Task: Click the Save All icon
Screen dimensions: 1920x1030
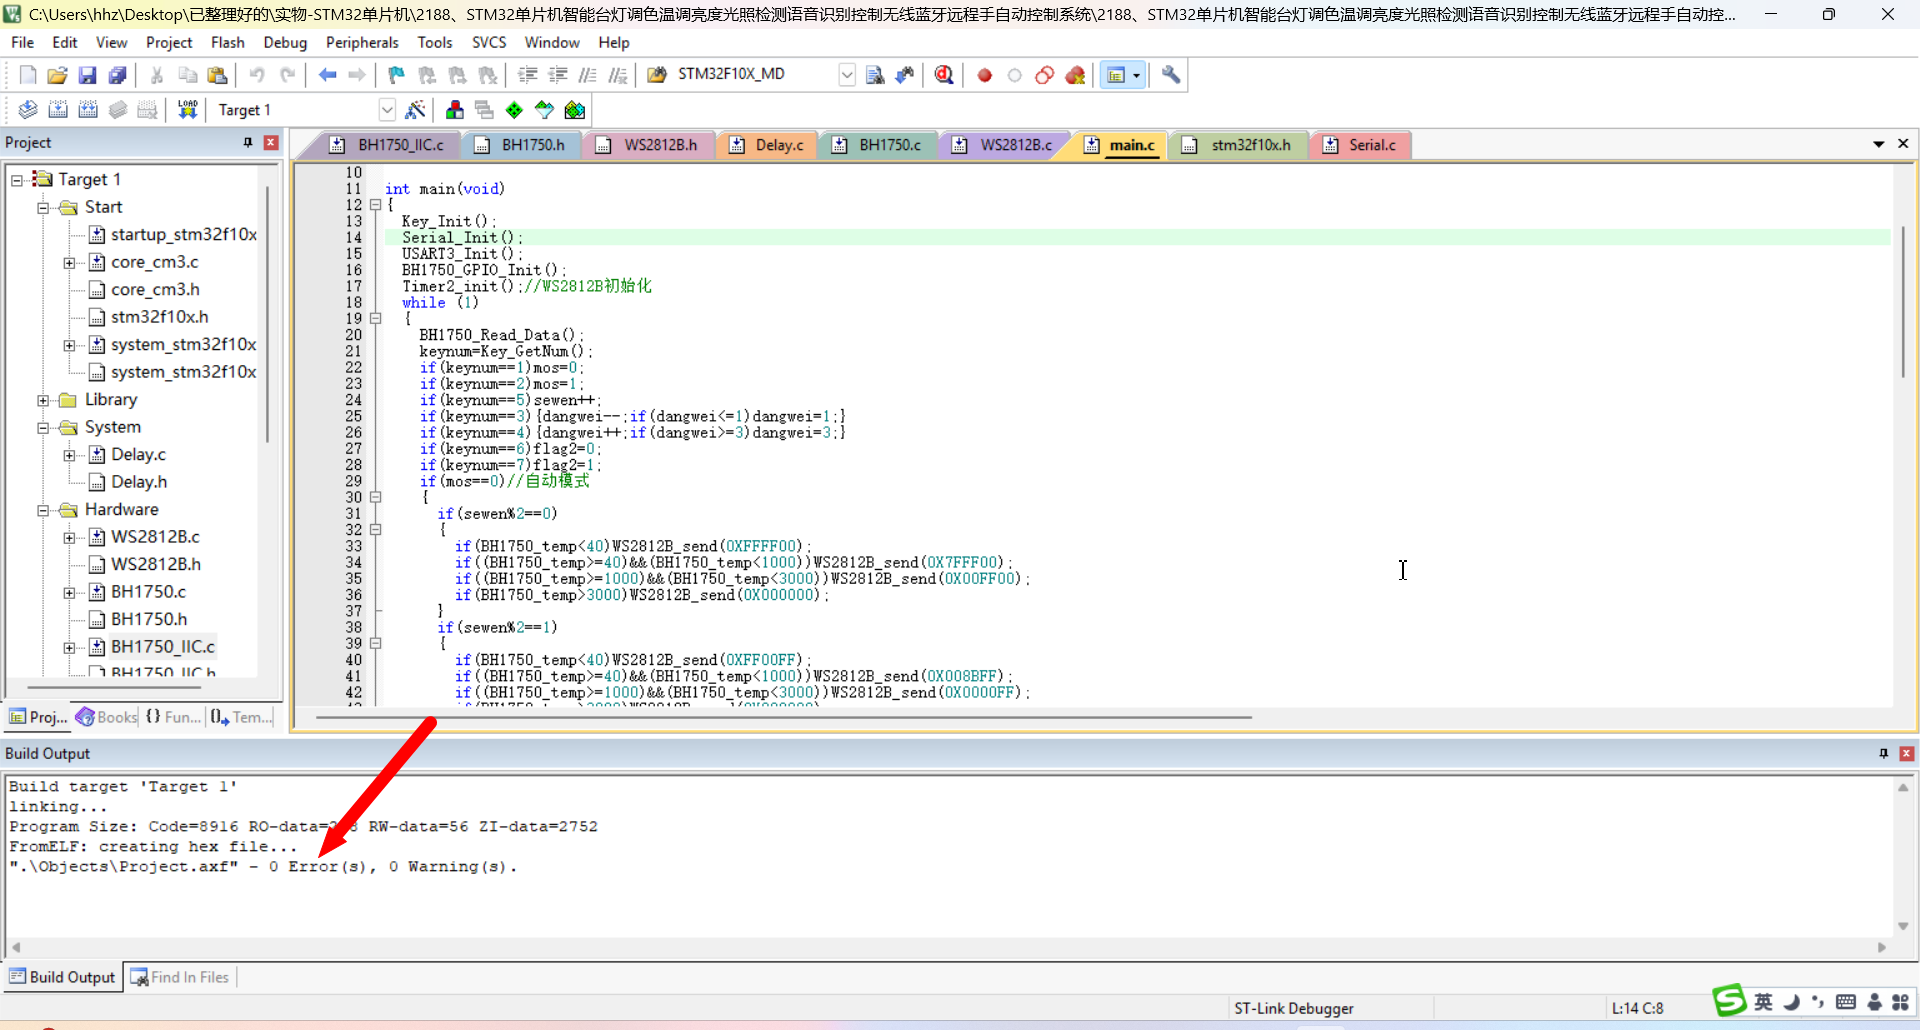Action: point(118,75)
